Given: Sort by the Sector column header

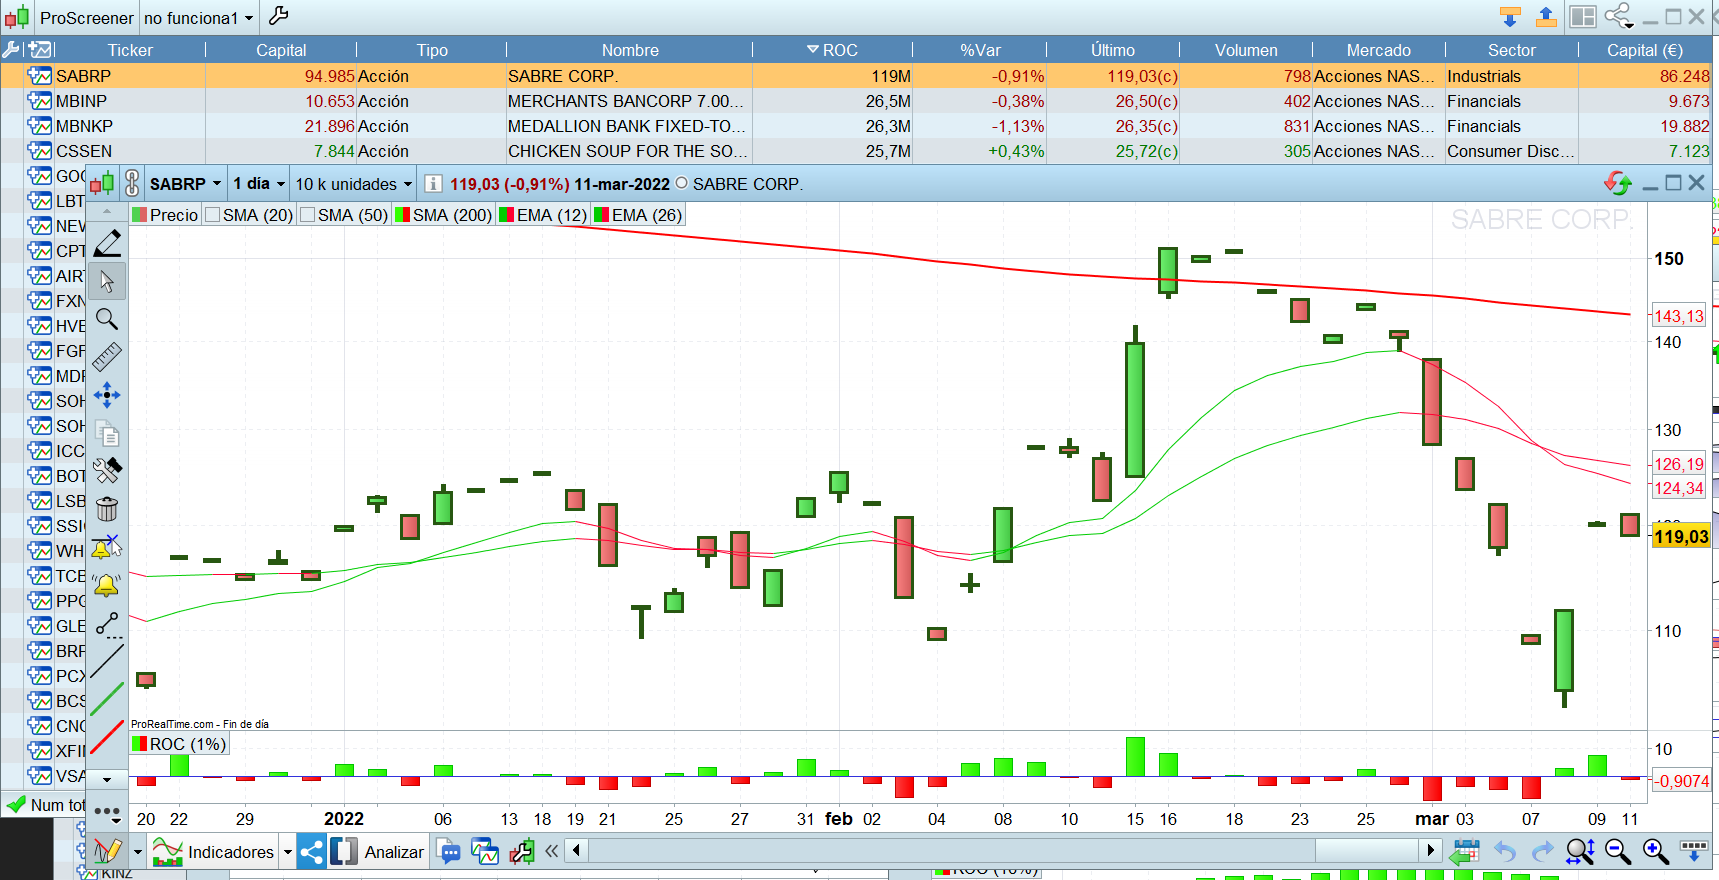Looking at the screenshot, I should tap(1511, 50).
